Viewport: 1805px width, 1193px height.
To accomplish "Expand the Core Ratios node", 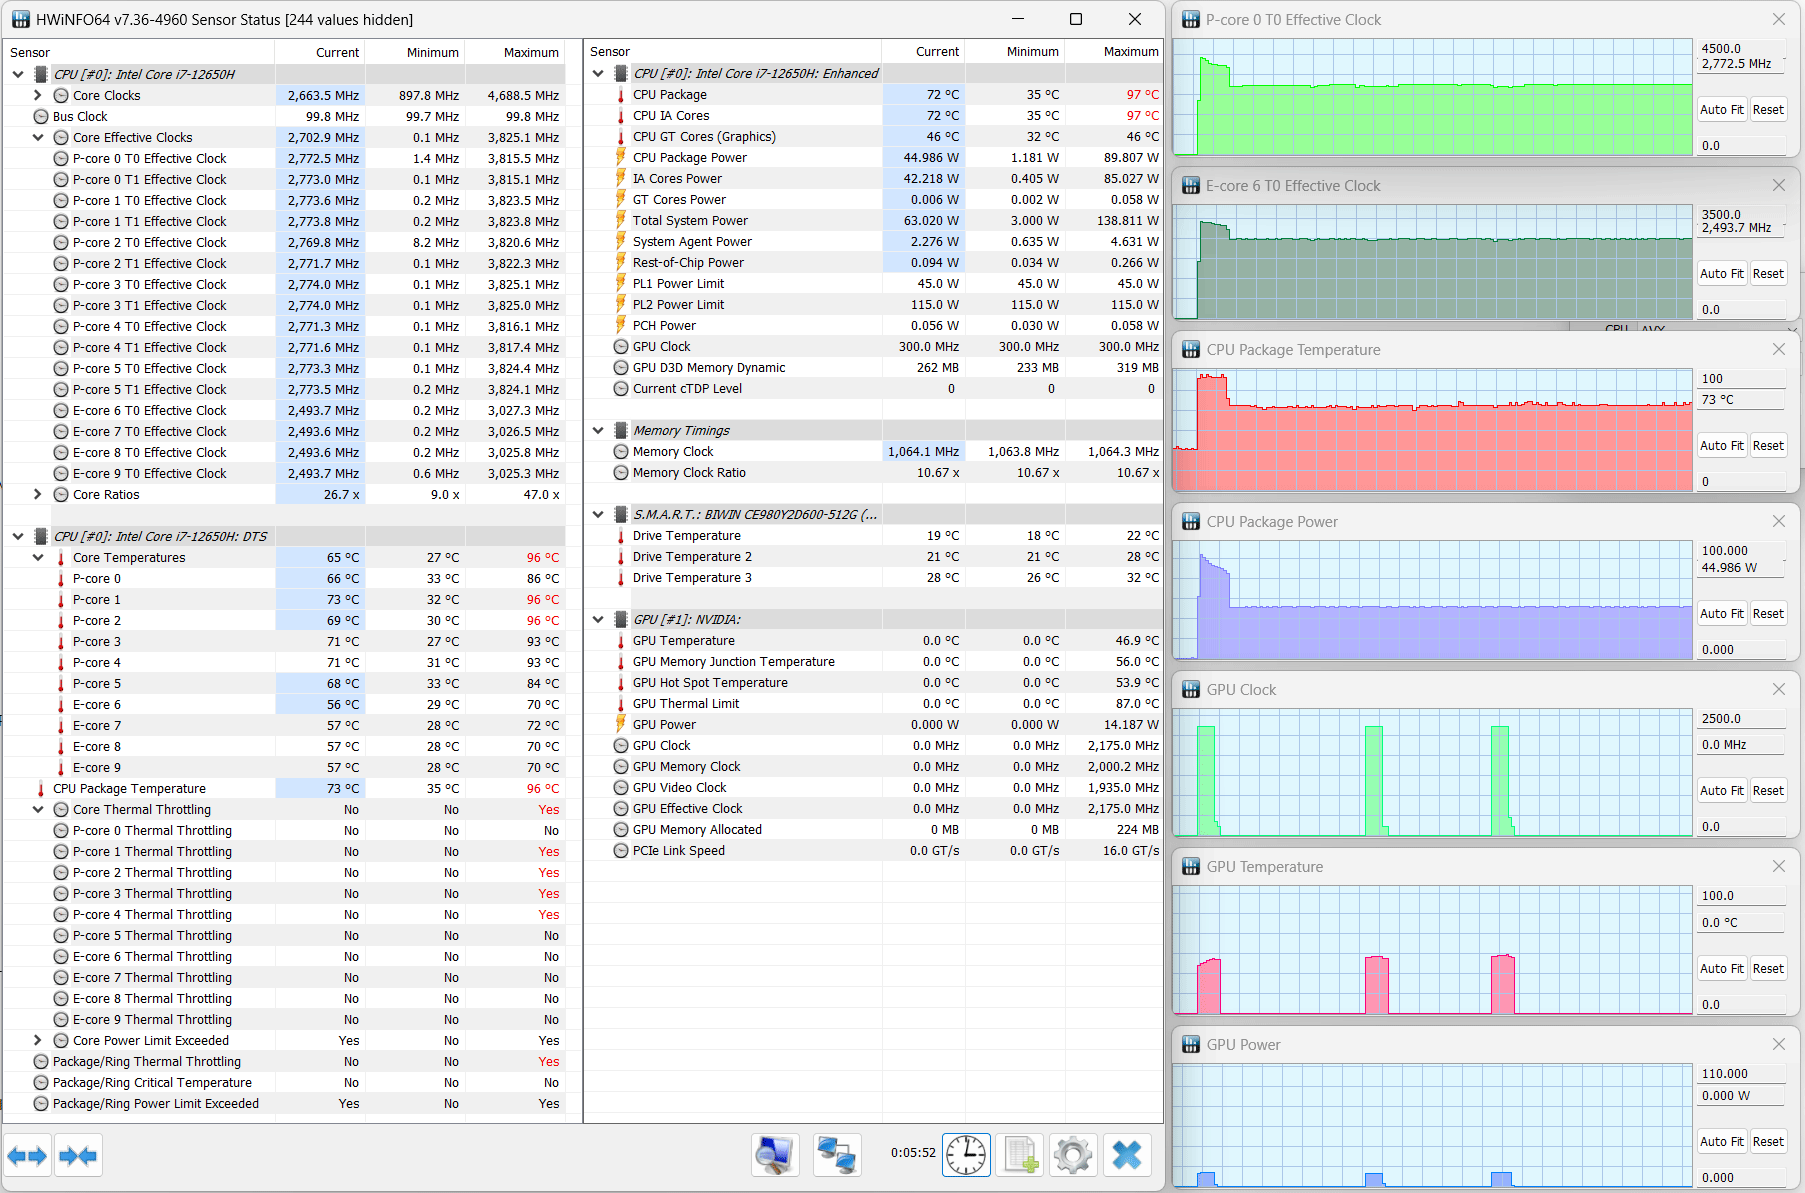I will coord(38,495).
